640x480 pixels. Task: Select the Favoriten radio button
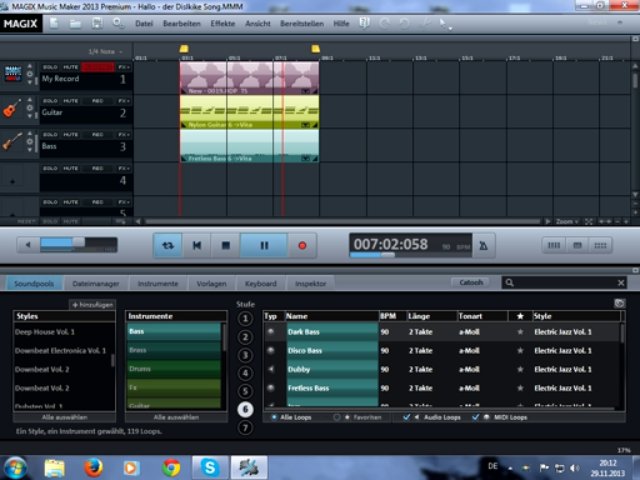(337, 417)
